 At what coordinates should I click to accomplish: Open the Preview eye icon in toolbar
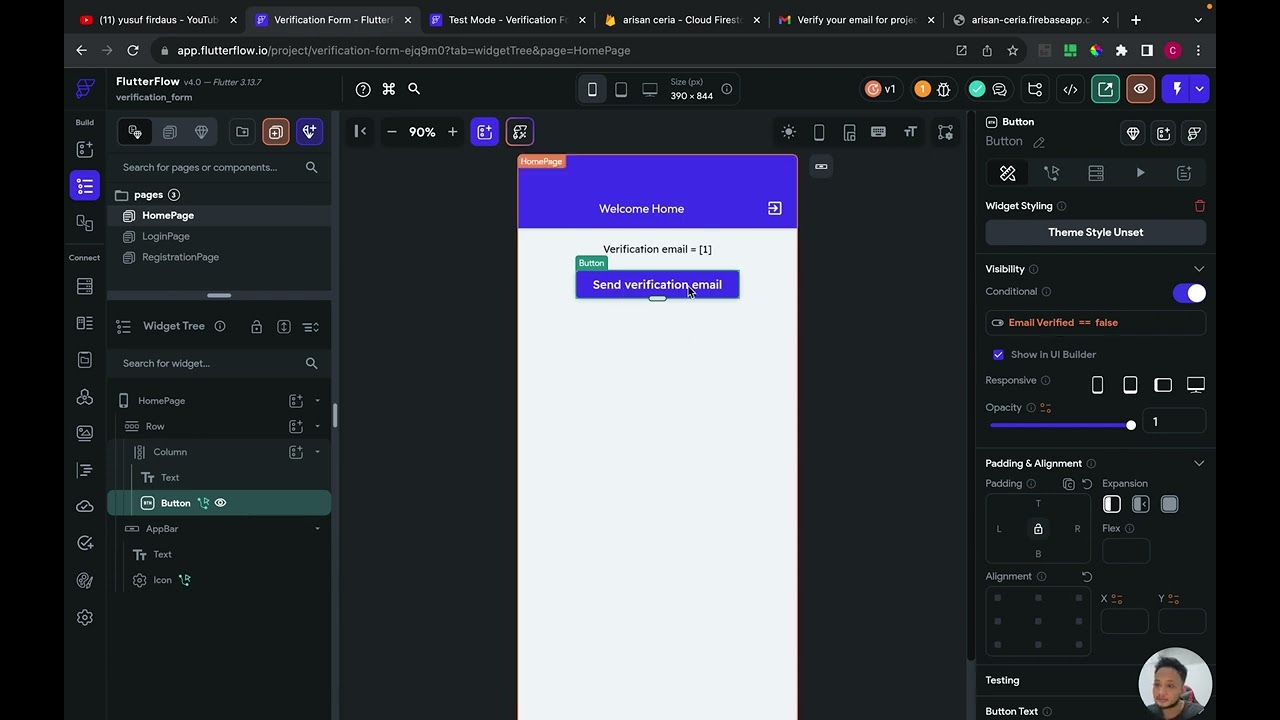pos(1140,89)
